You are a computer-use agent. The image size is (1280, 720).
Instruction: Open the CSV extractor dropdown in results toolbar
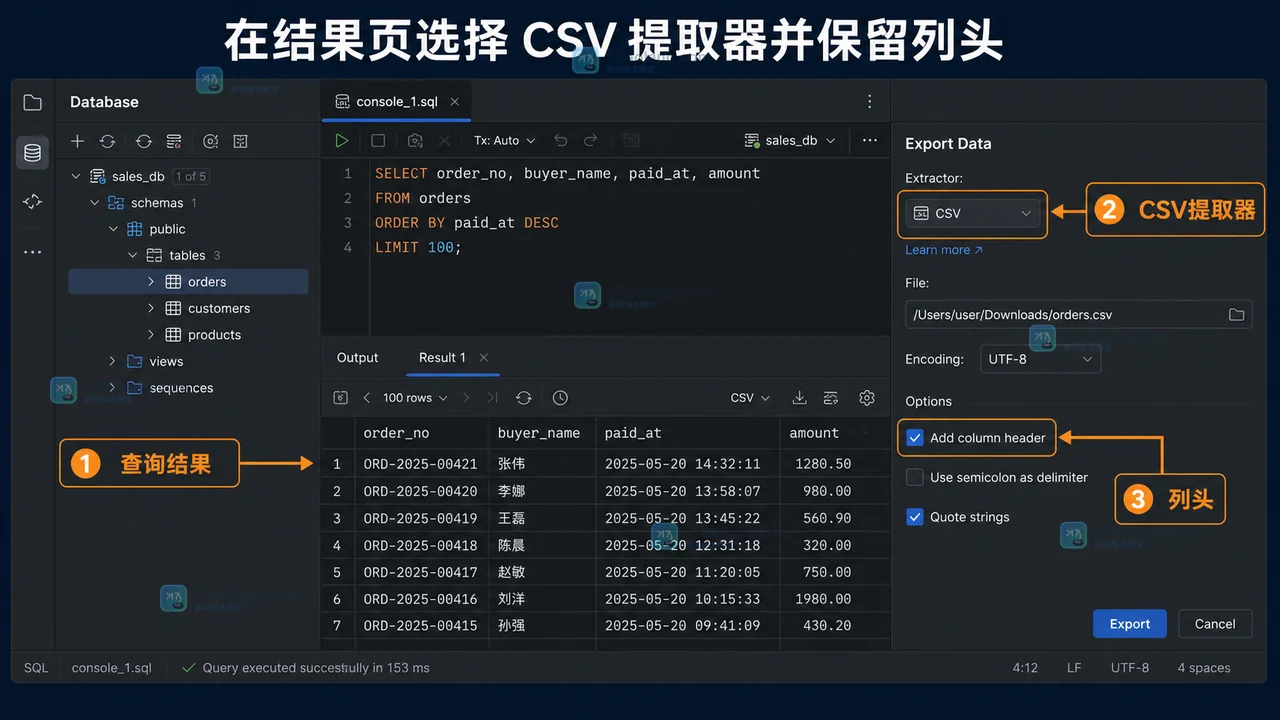pyautogui.click(x=750, y=398)
